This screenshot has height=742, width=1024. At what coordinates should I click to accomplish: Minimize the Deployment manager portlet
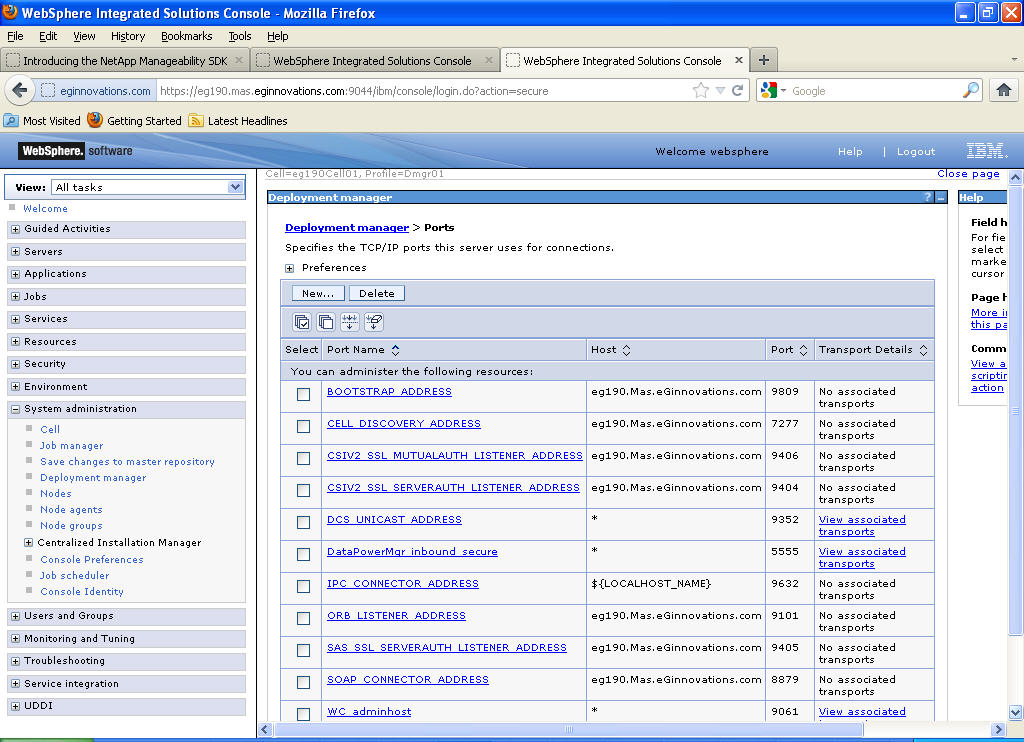(x=941, y=197)
